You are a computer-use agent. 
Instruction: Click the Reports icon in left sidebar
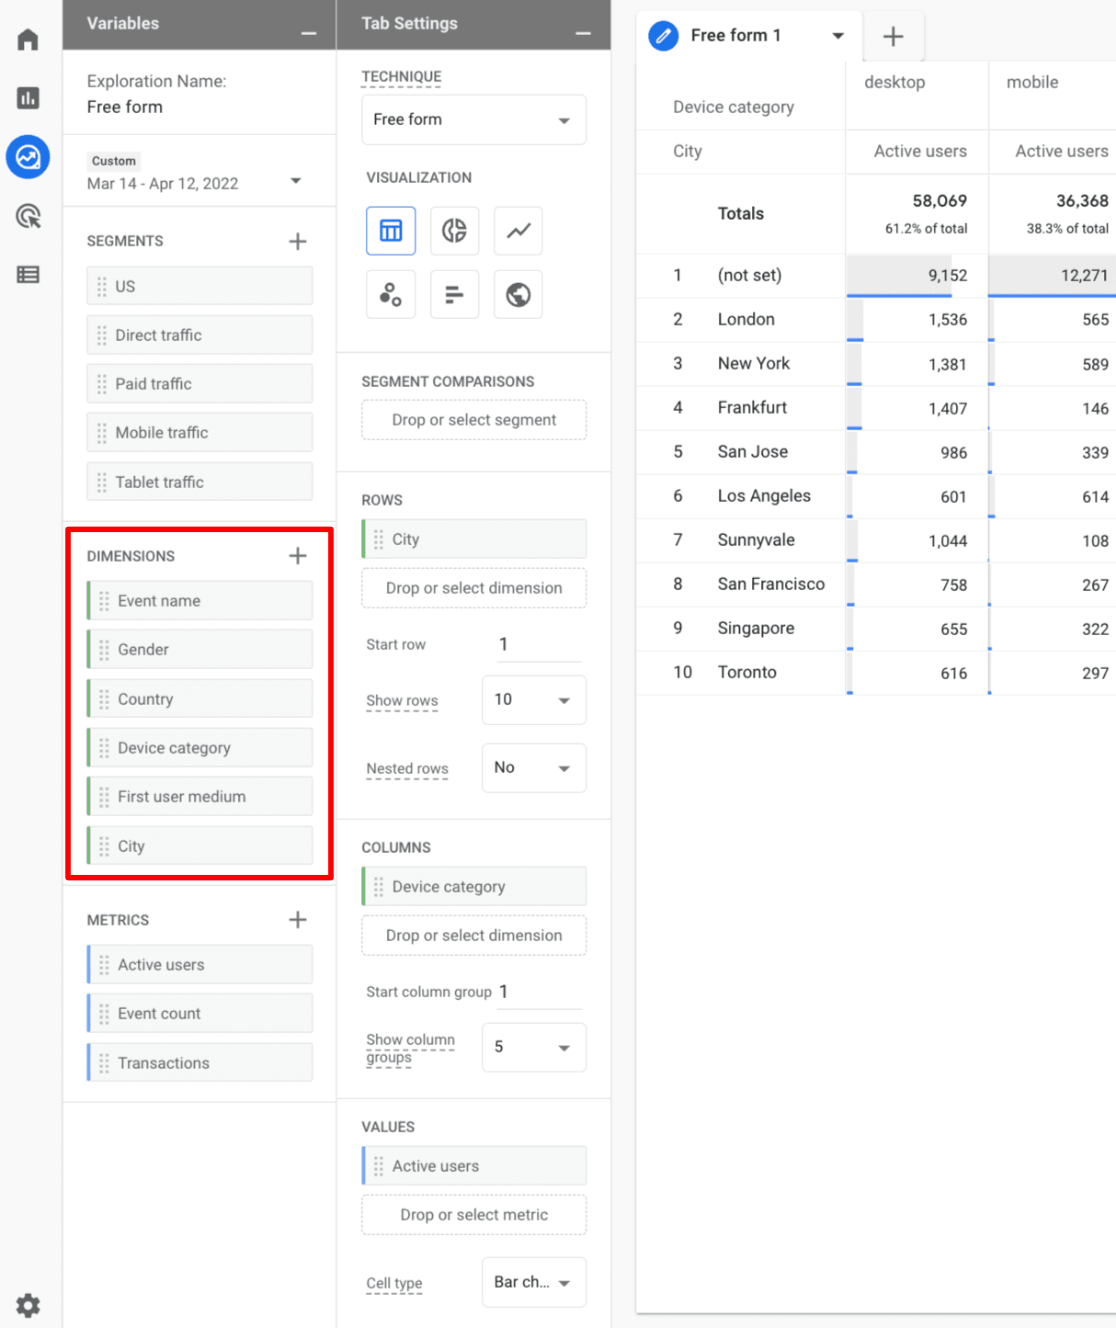point(27,98)
